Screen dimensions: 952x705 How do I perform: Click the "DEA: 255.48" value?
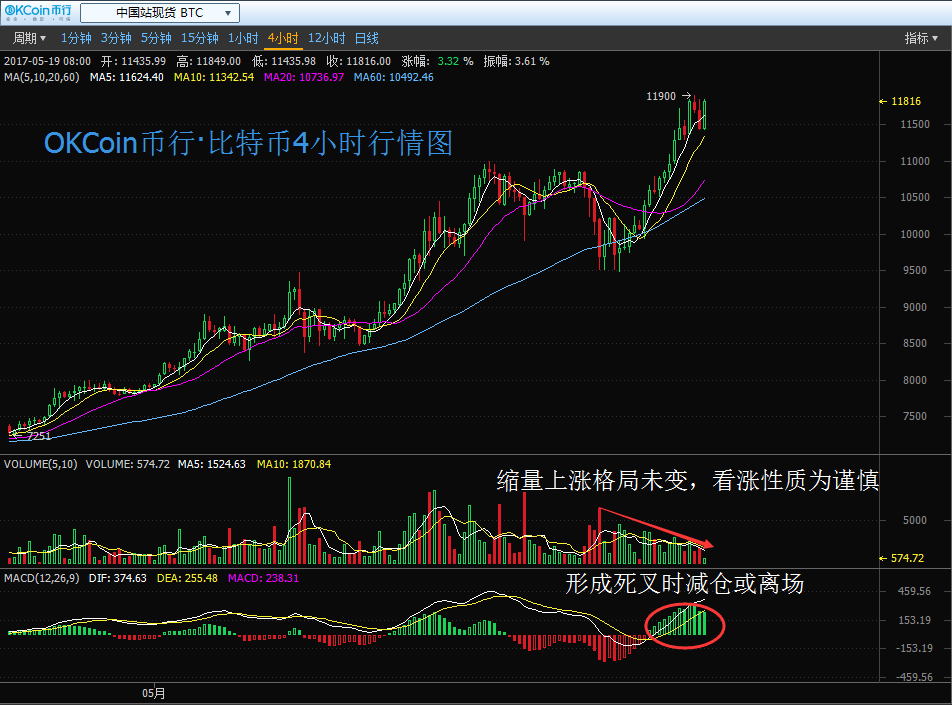point(187,578)
